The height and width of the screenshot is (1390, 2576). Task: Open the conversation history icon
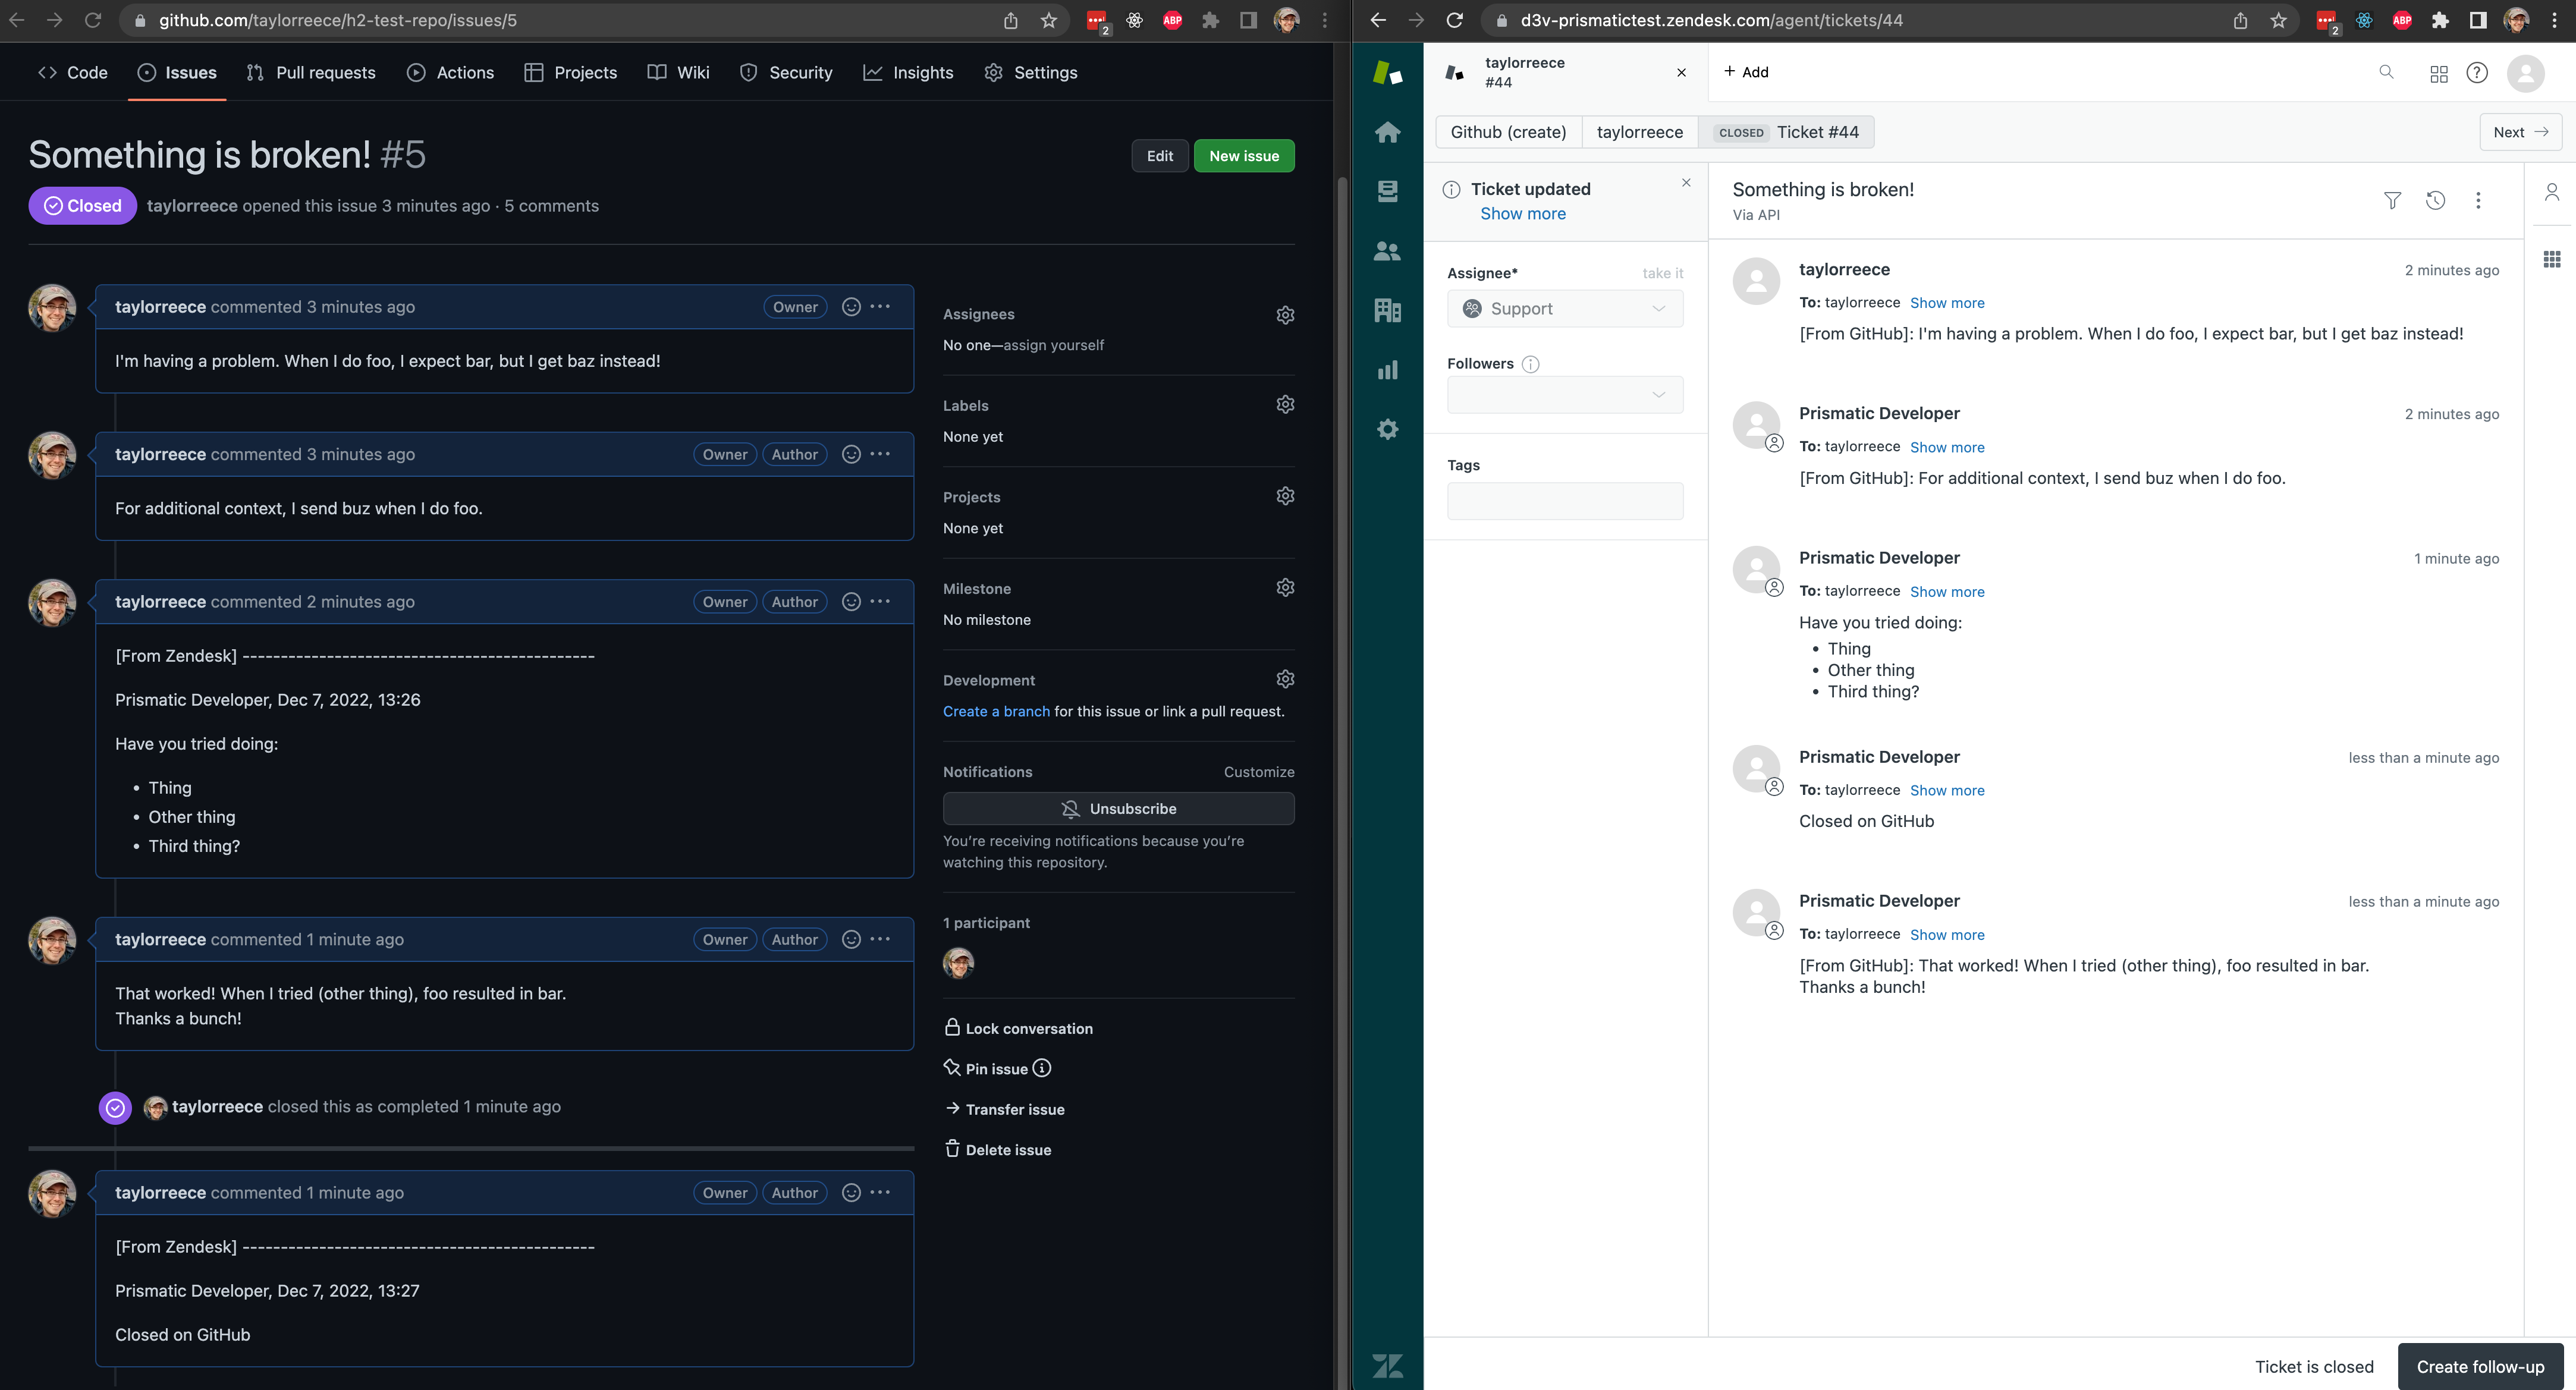[2435, 200]
